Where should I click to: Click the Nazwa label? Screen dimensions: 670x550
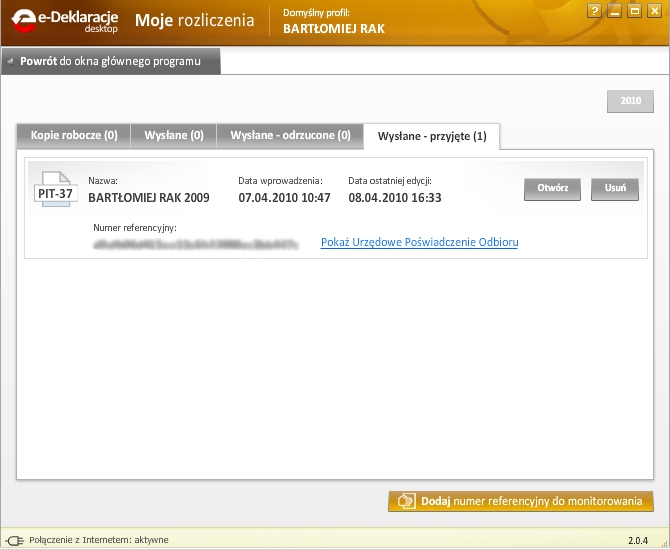point(103,181)
